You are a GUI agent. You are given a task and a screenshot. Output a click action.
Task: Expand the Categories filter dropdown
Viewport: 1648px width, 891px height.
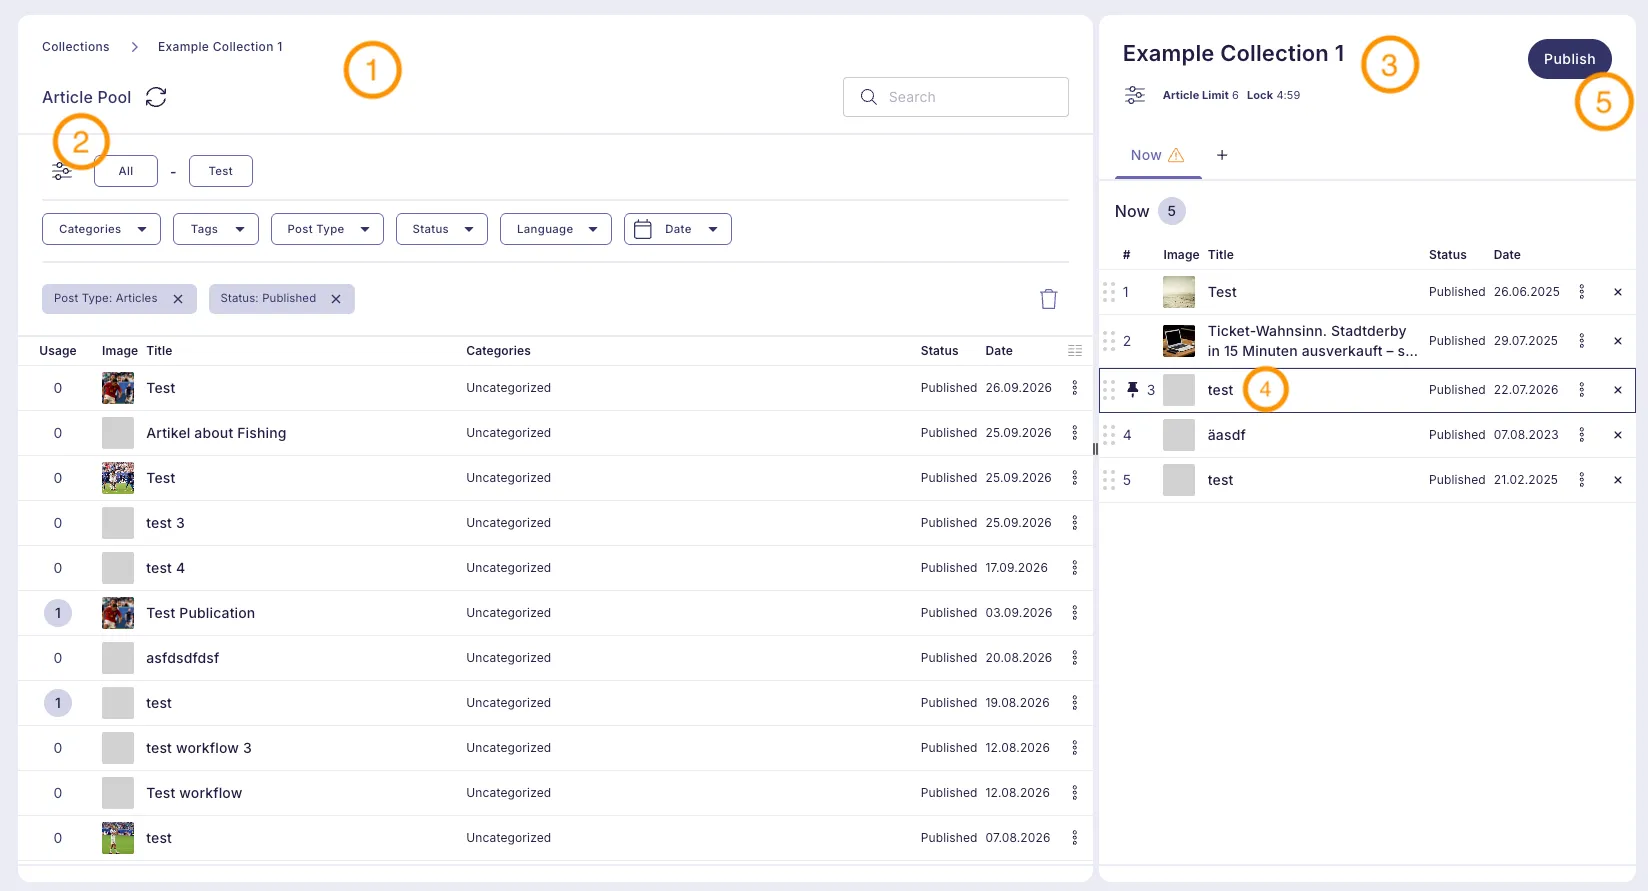coord(101,229)
